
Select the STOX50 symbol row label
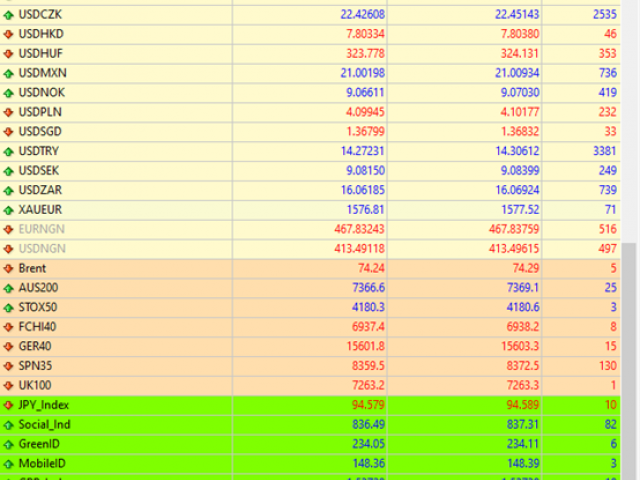tap(38, 308)
